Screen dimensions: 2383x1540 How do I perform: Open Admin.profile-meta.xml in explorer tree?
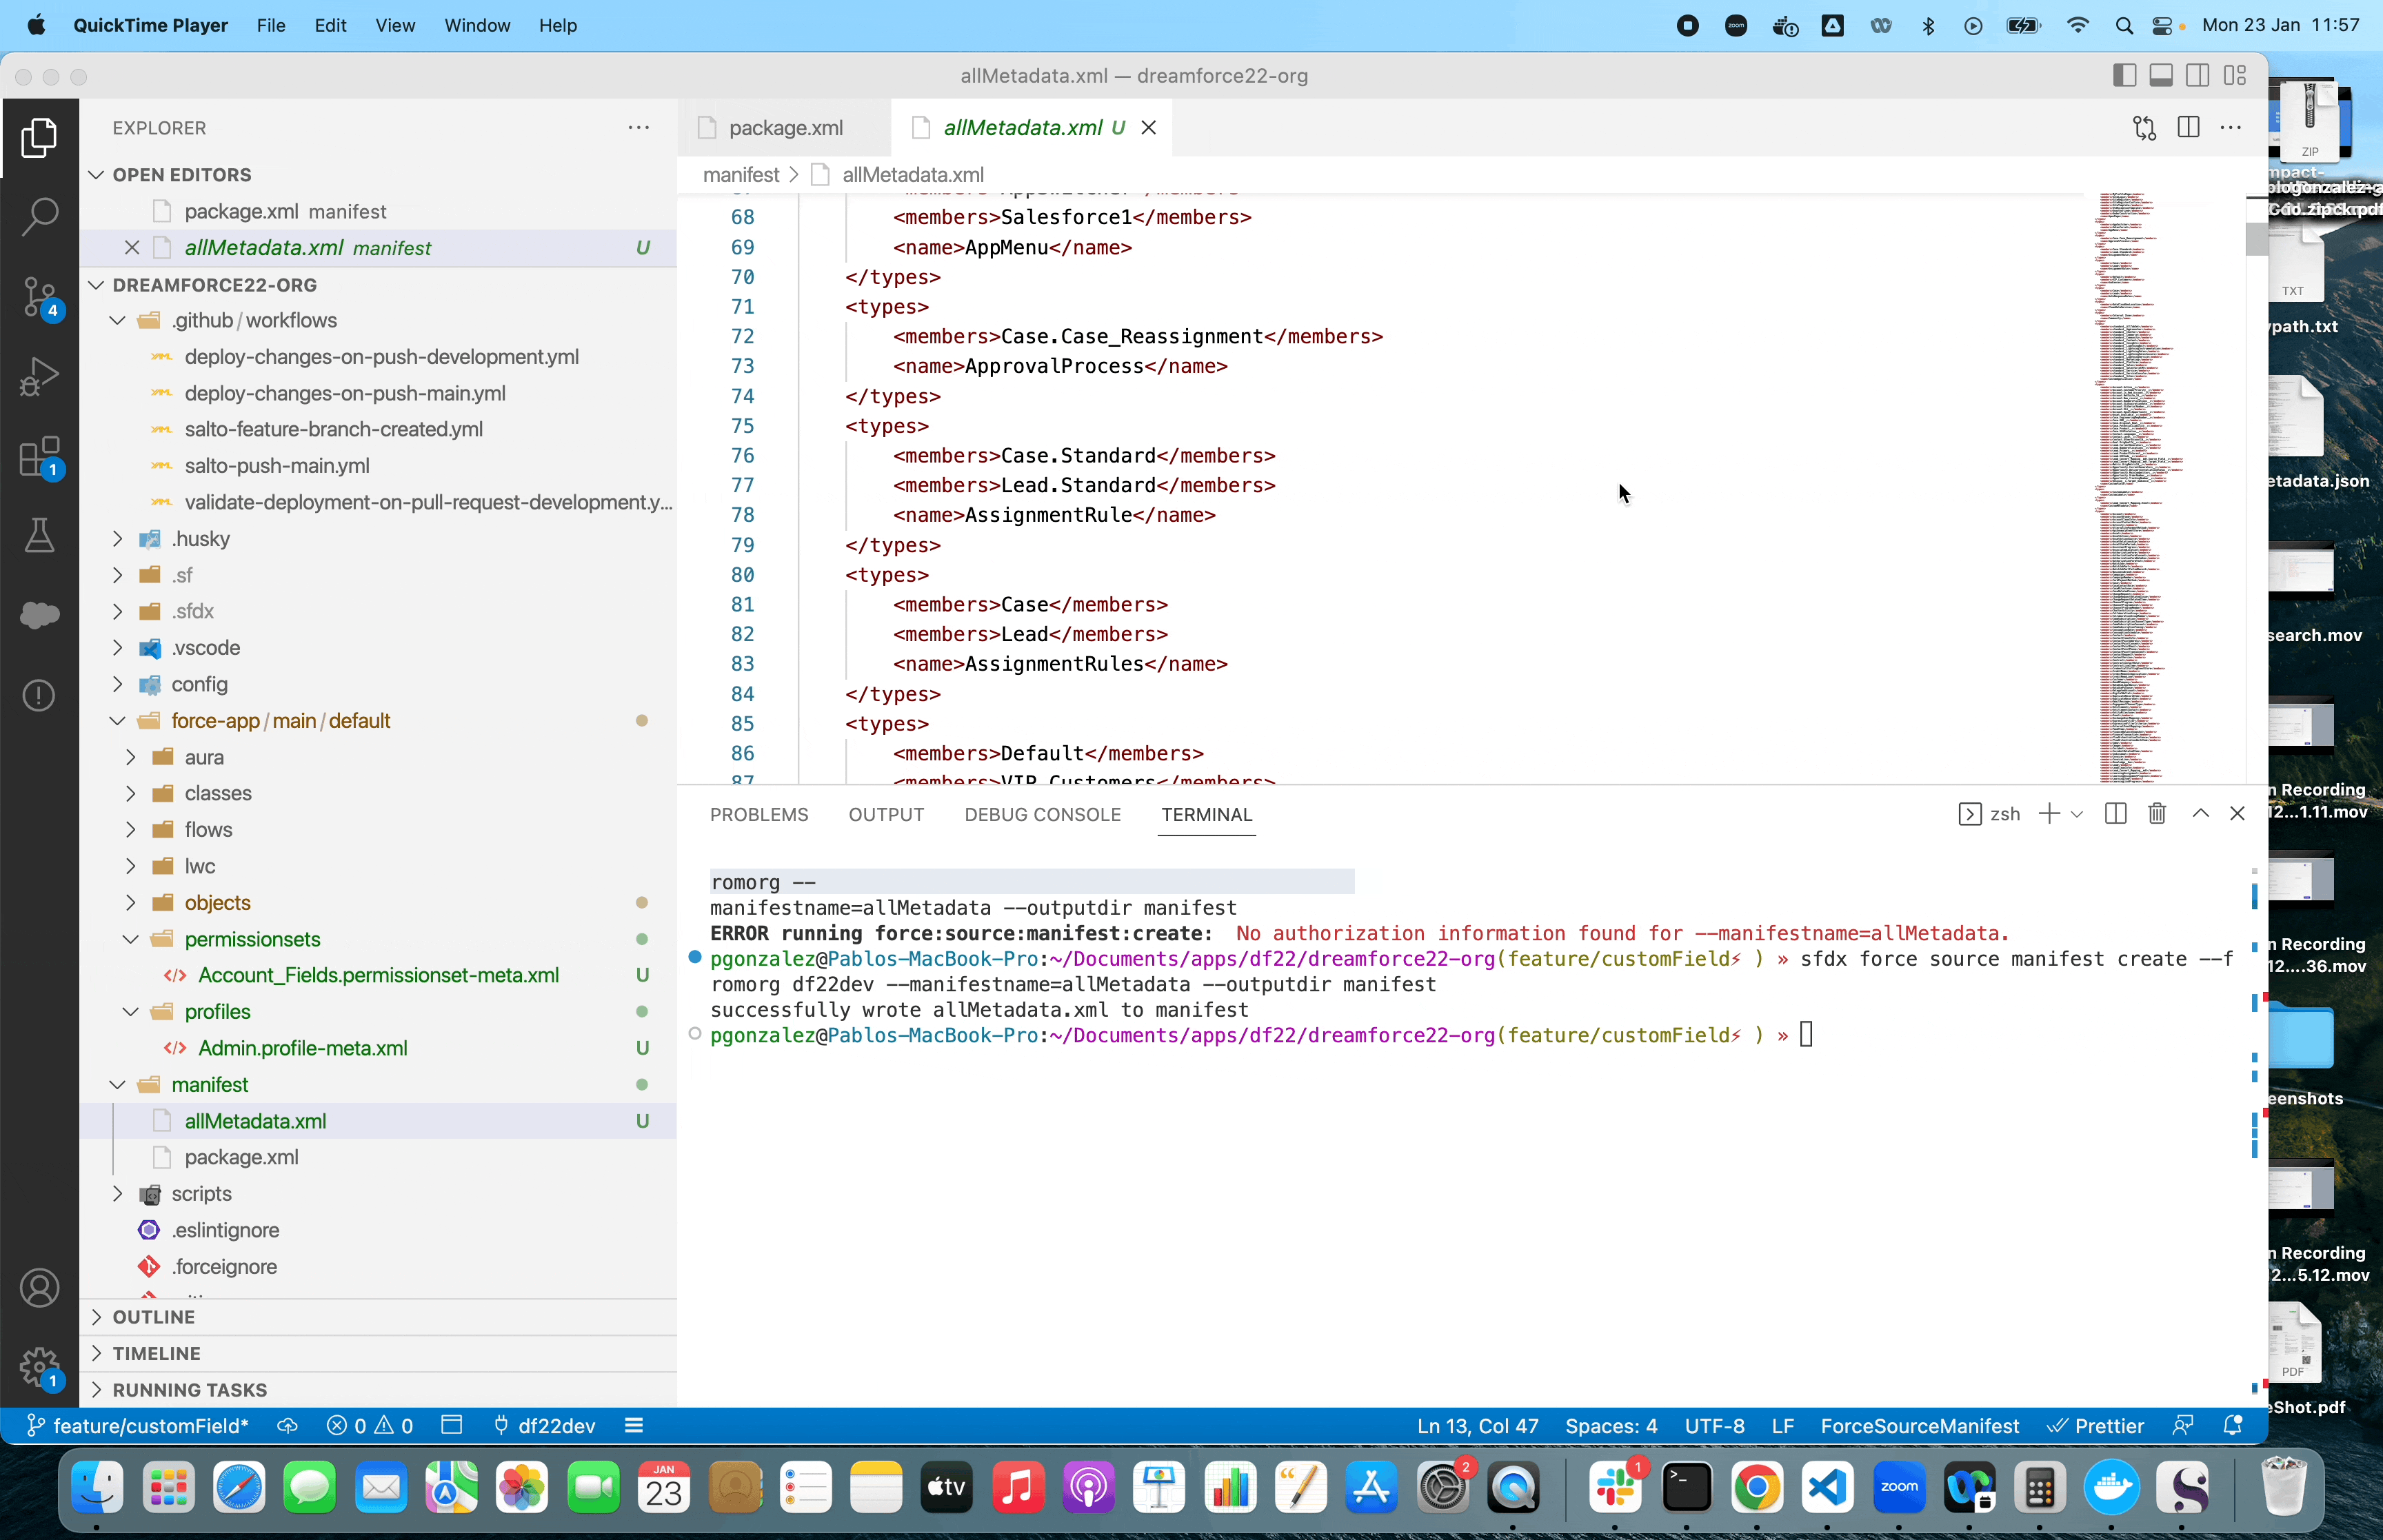[302, 1048]
